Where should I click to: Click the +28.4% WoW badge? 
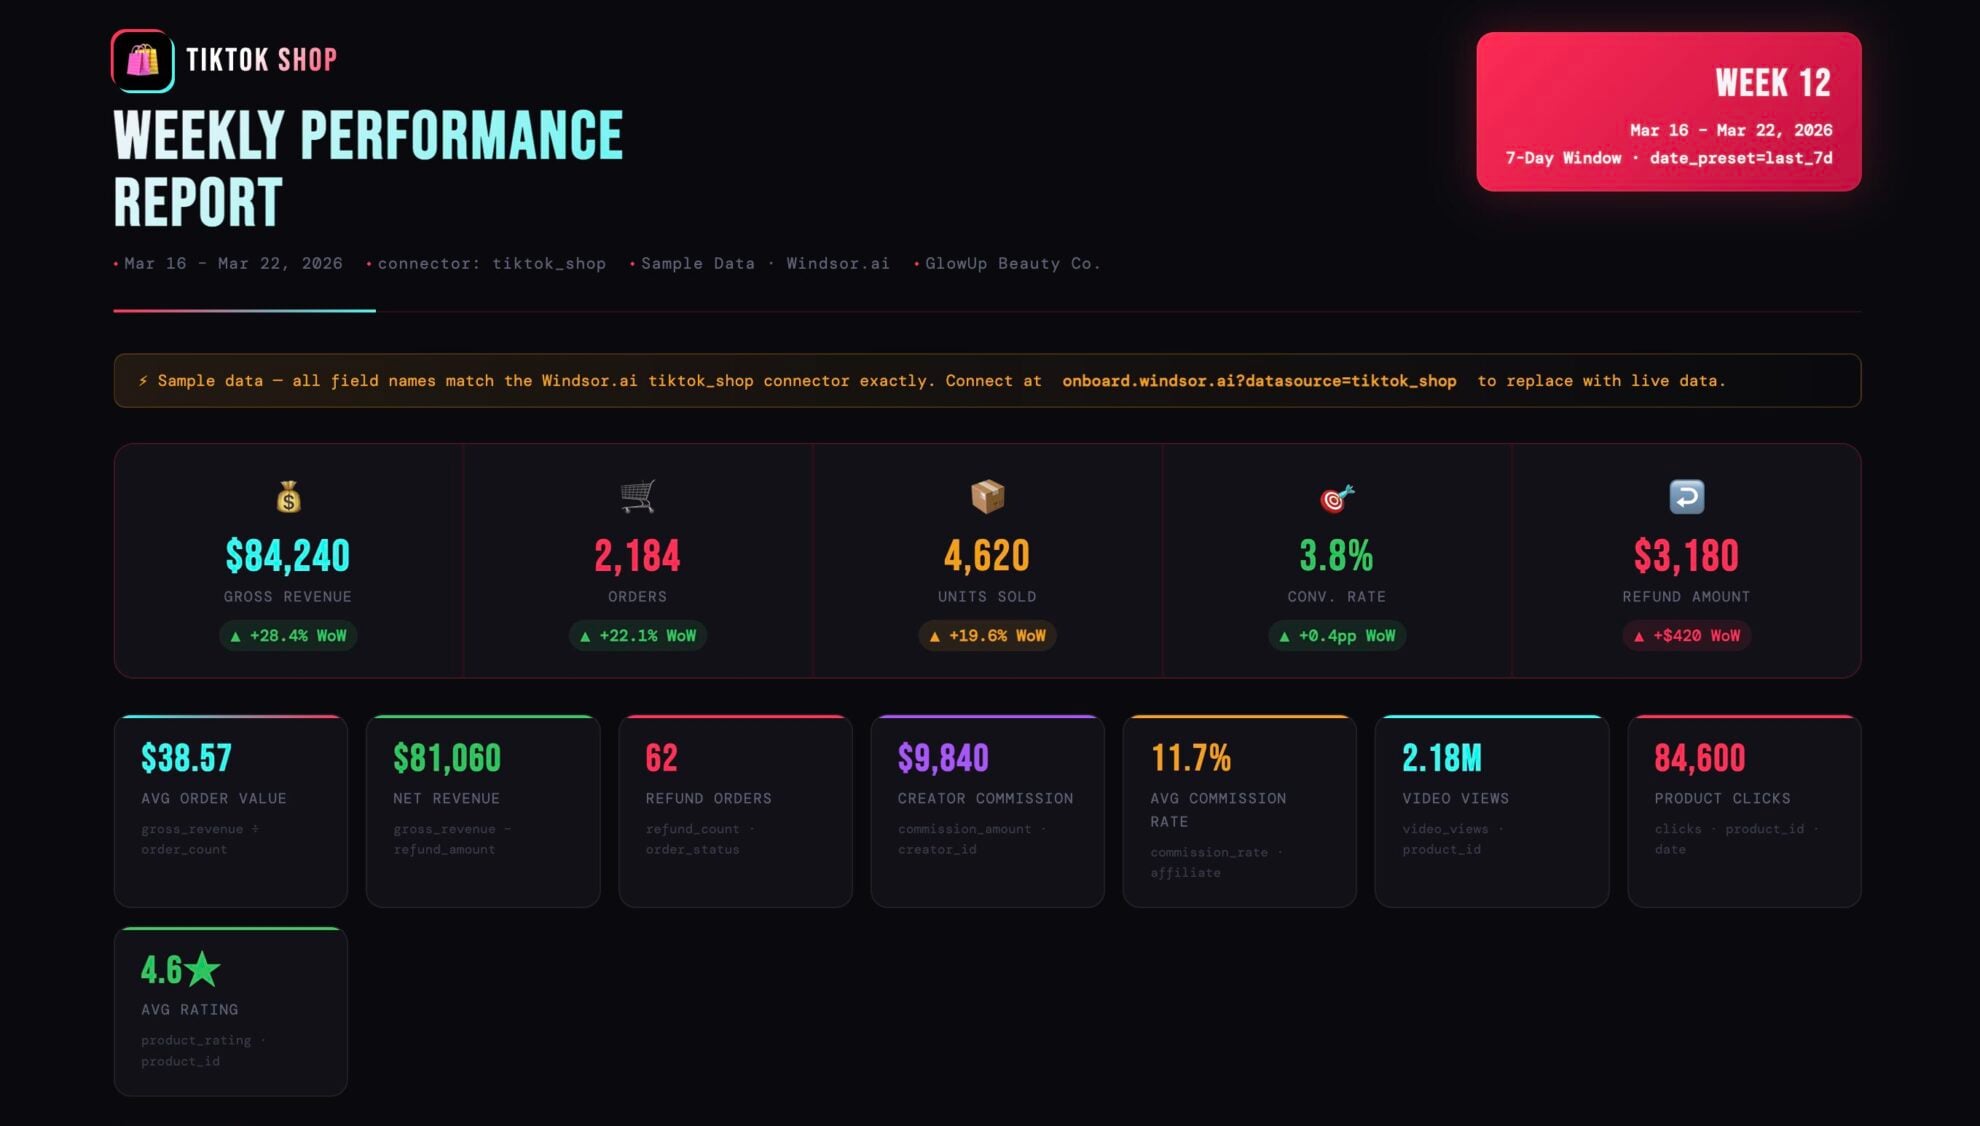[288, 636]
